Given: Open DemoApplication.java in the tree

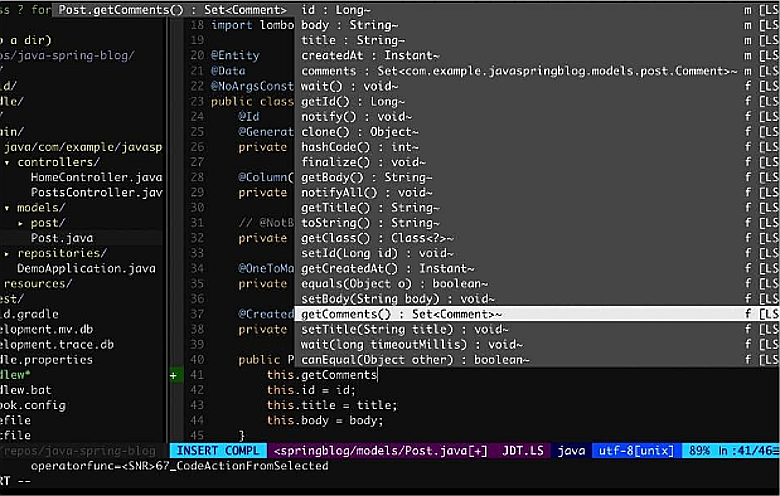Looking at the screenshot, I should pyautogui.click(x=86, y=268).
